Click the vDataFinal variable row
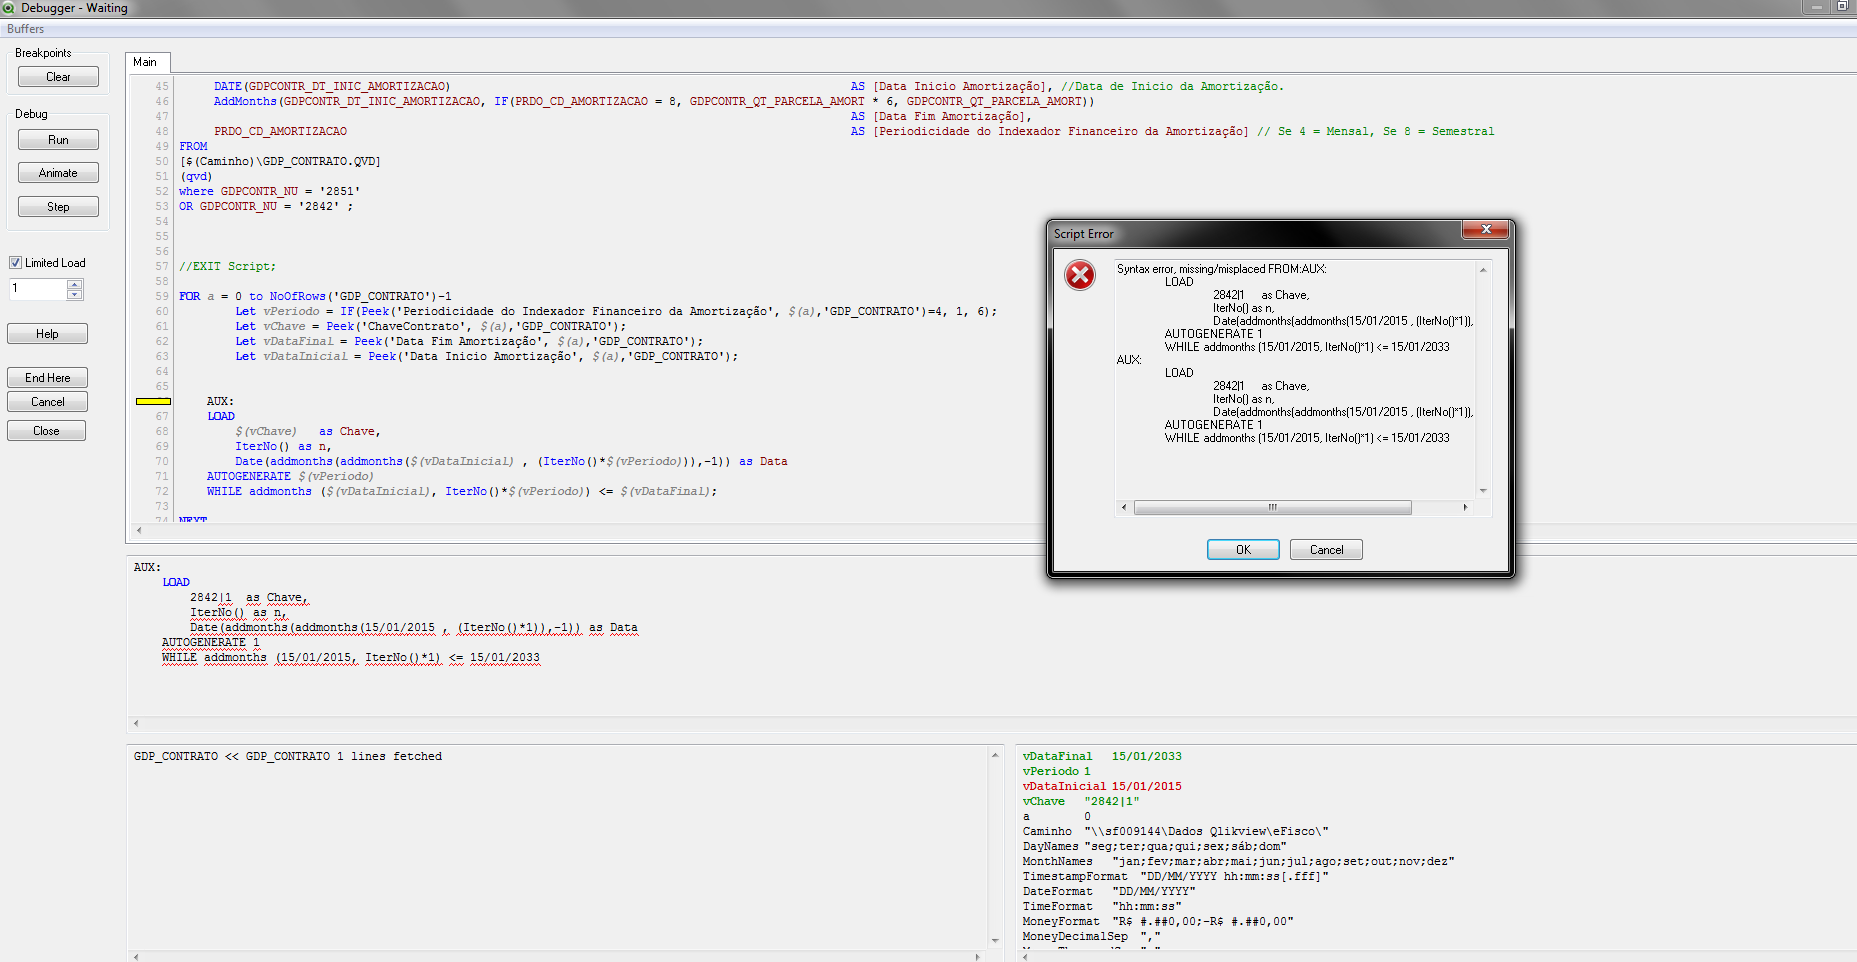Image resolution: width=1857 pixels, height=962 pixels. pos(1102,757)
